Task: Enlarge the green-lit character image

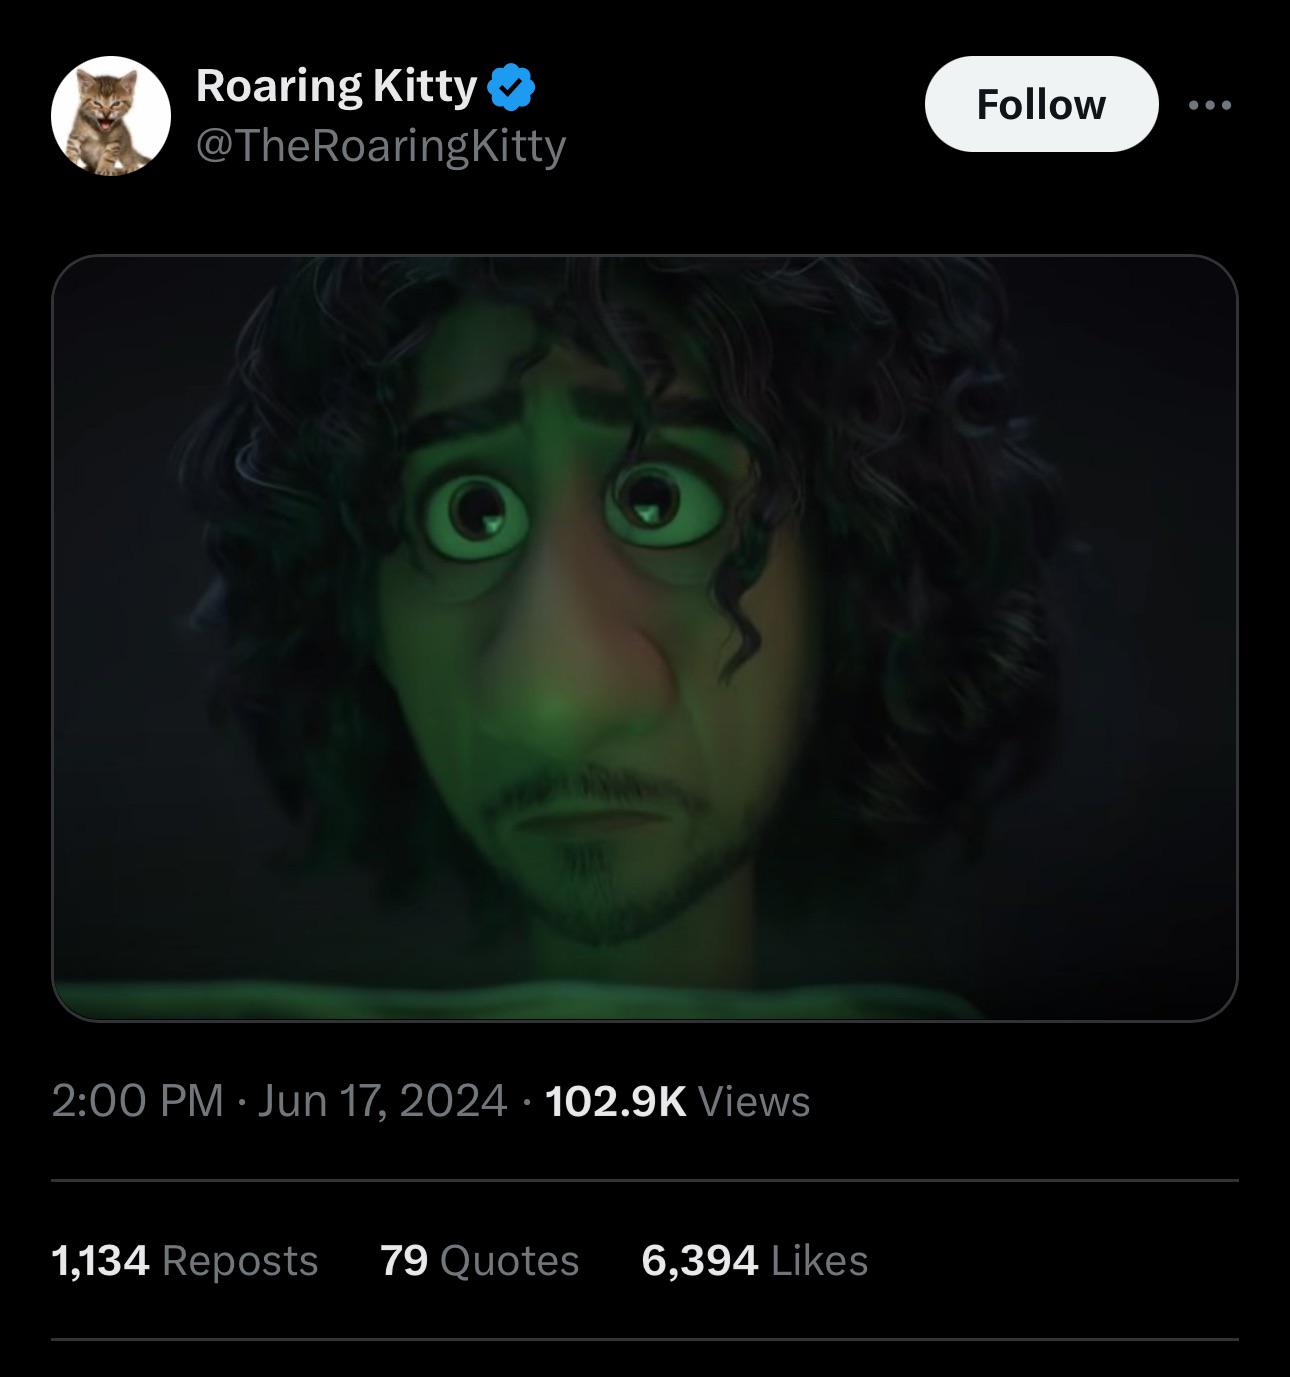Action: click(x=644, y=638)
